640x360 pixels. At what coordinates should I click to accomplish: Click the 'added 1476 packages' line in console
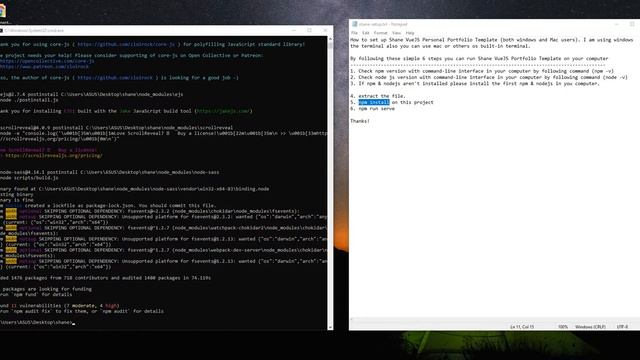[105, 278]
